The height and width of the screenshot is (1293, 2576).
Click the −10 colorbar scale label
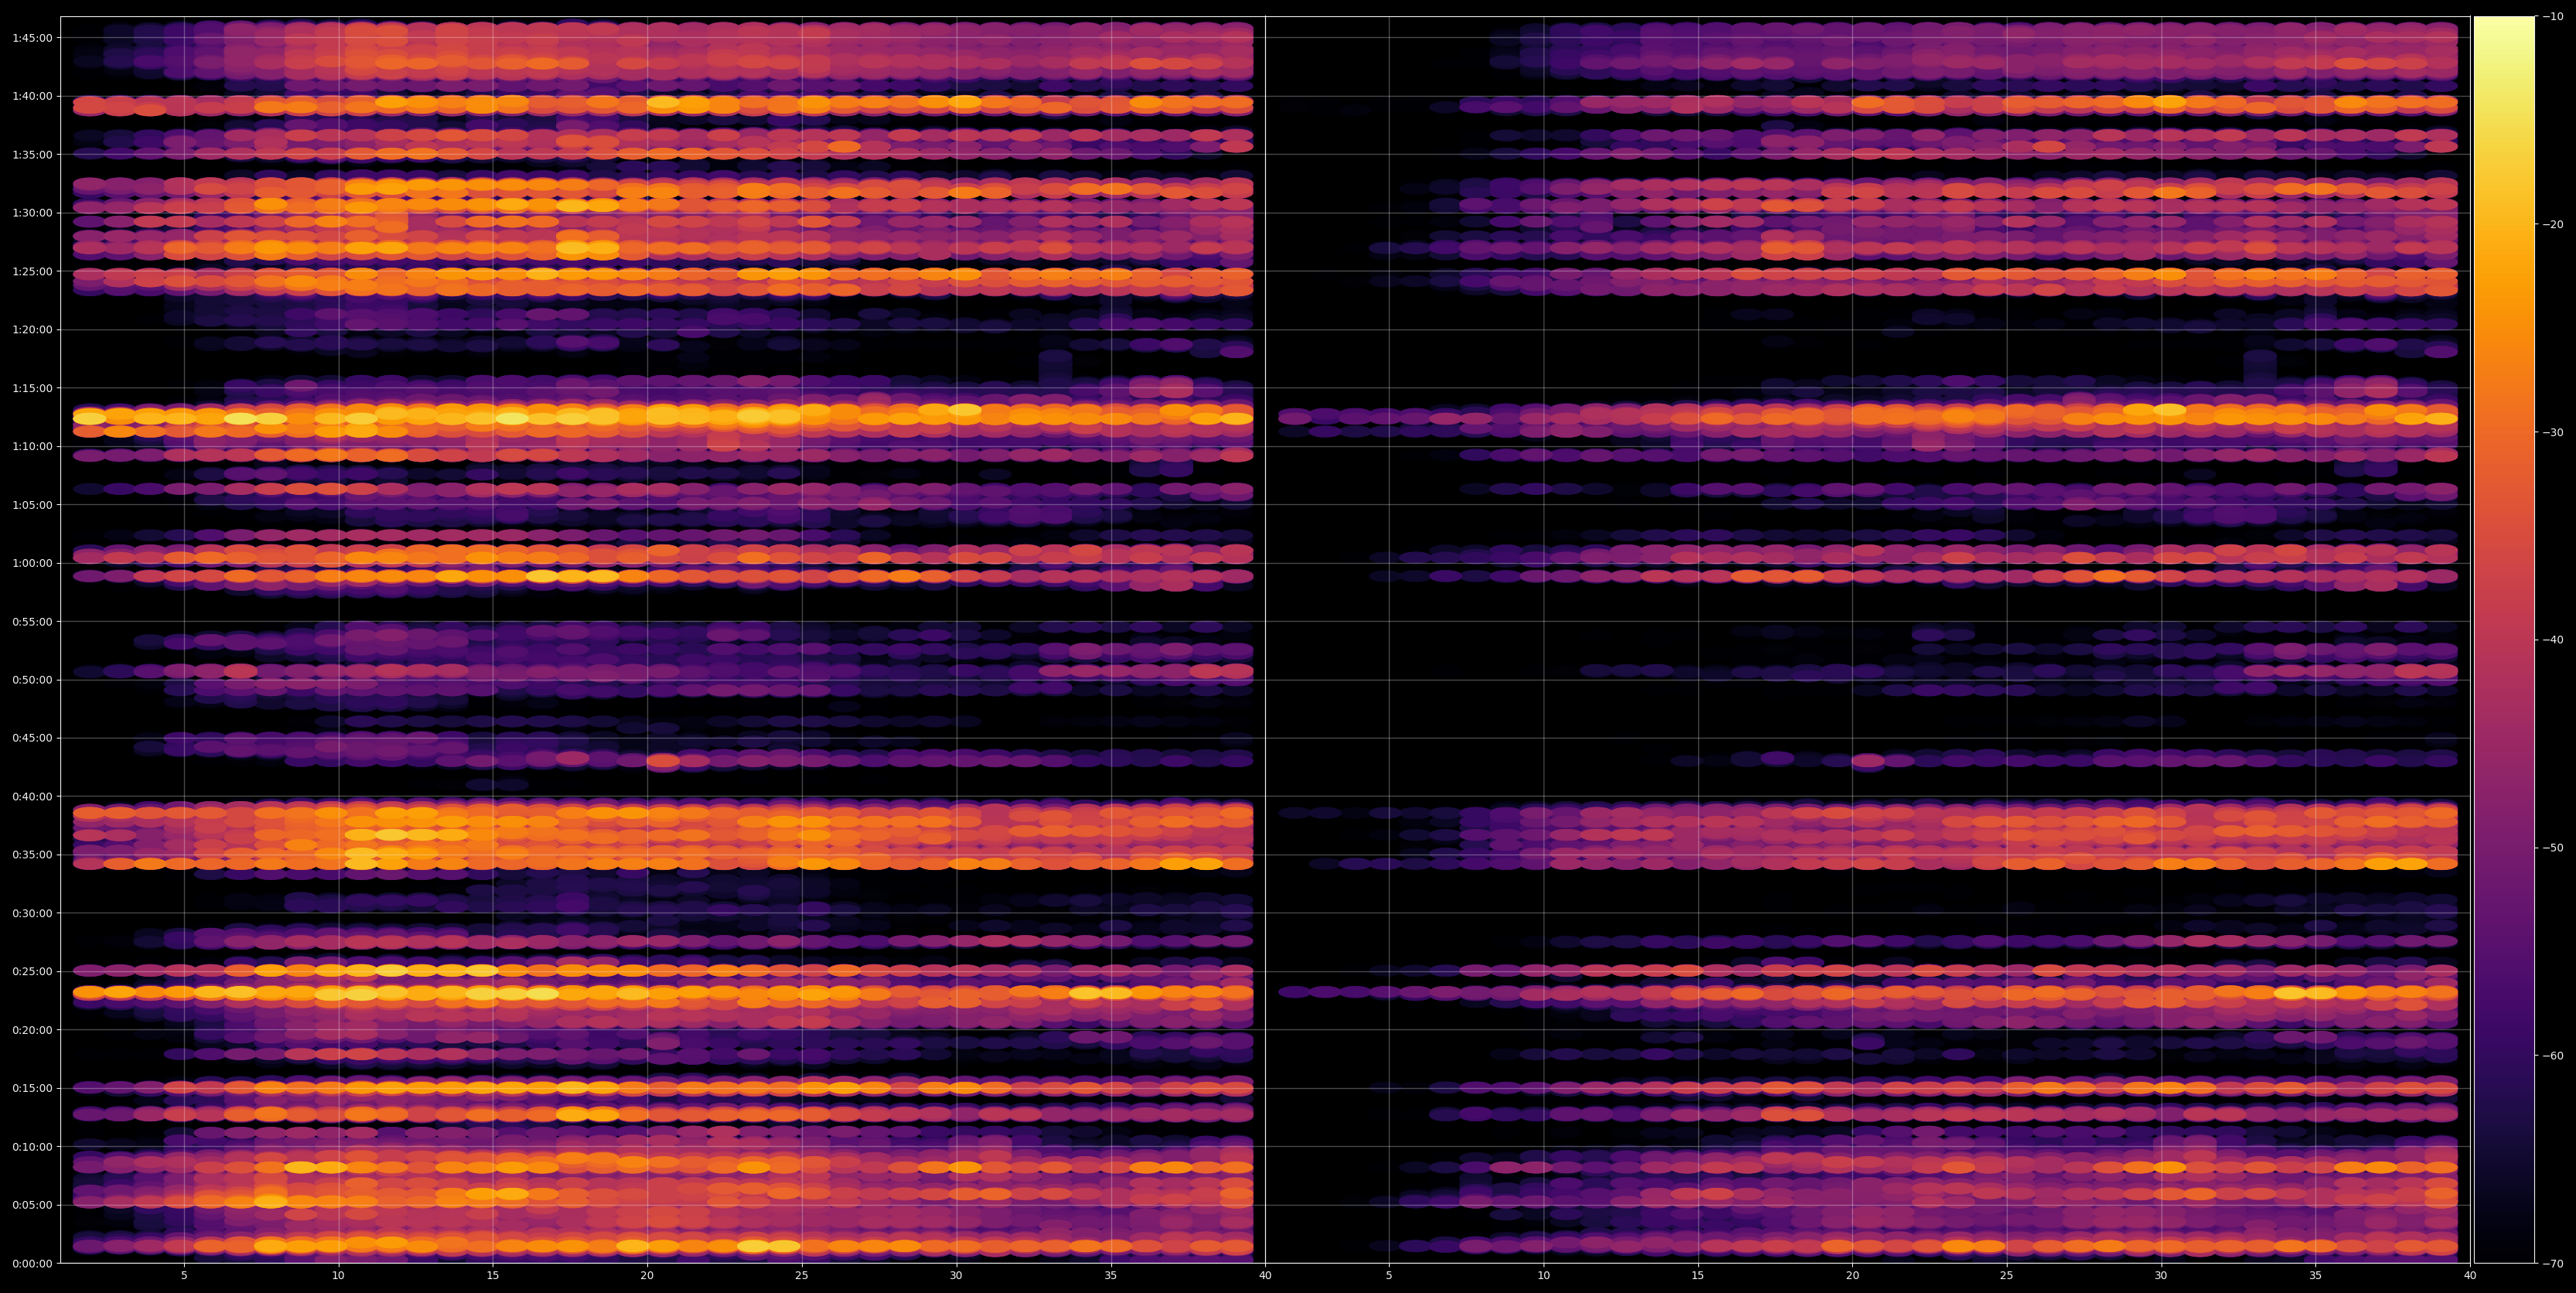coord(2553,16)
